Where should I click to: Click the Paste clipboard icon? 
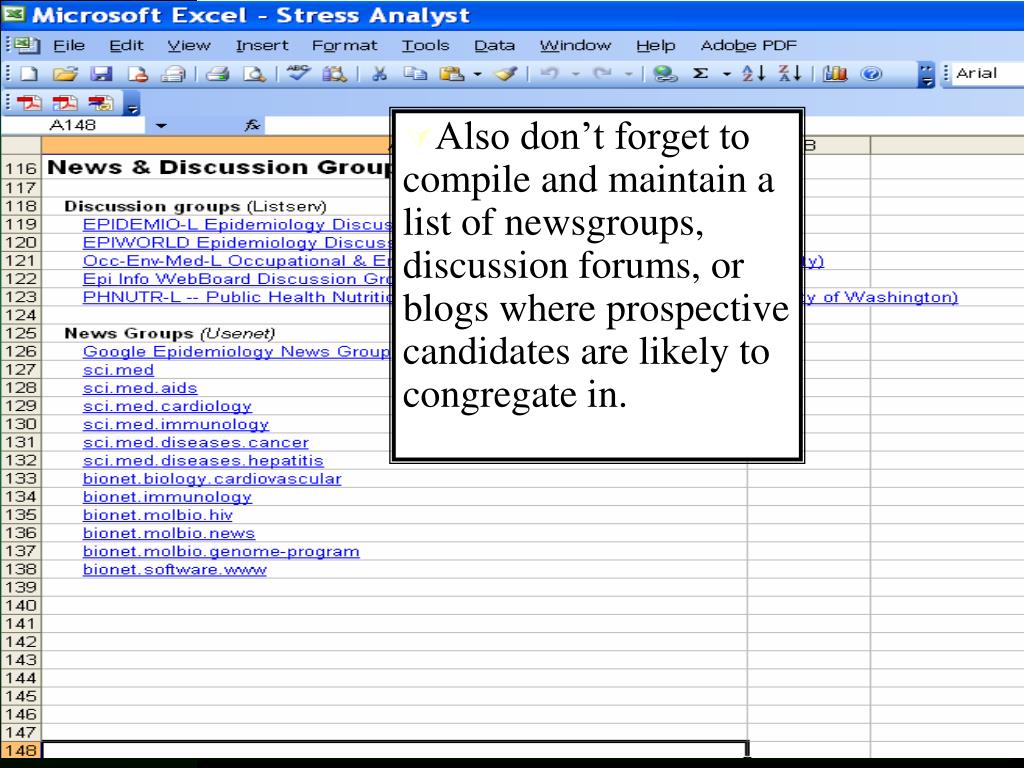point(452,74)
